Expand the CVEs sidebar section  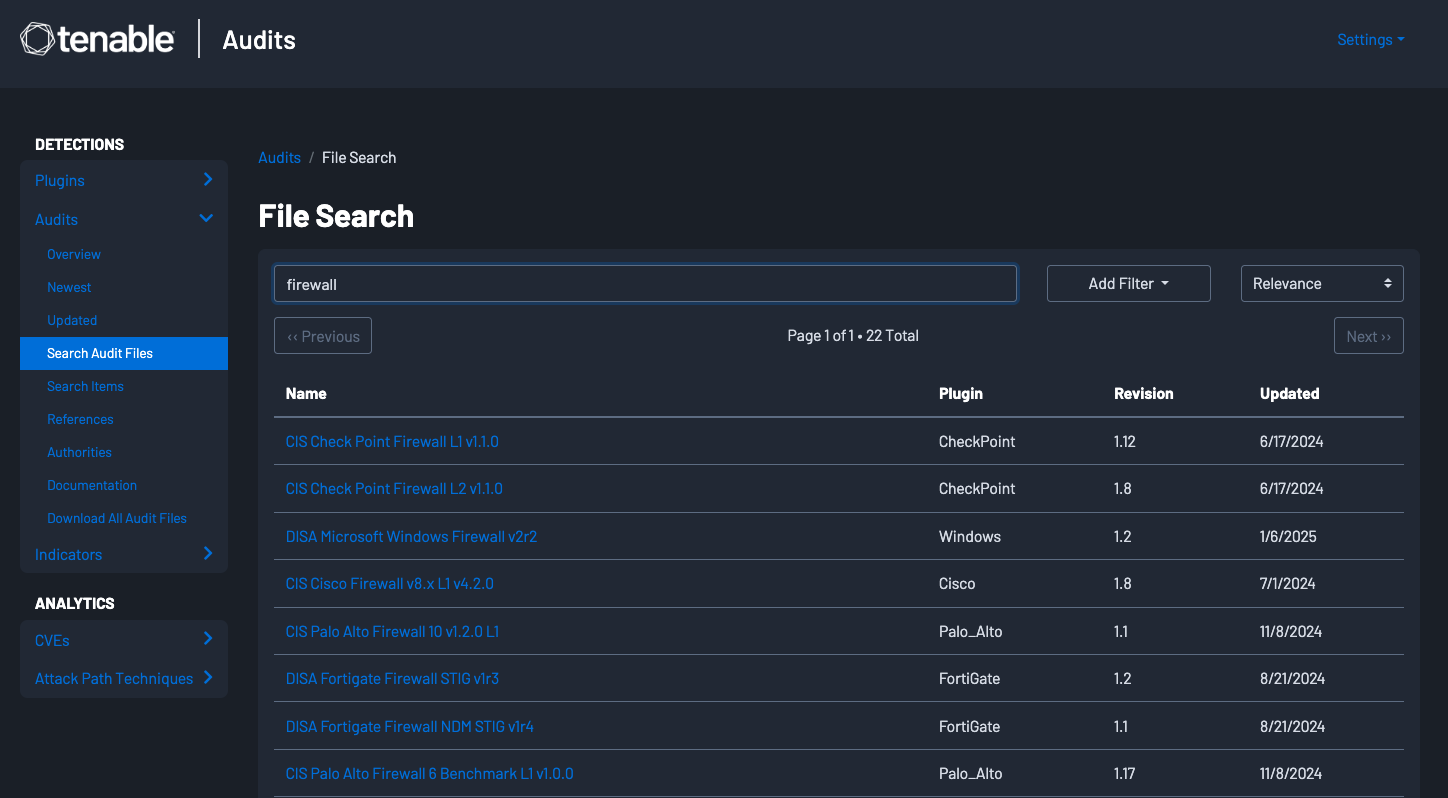207,640
